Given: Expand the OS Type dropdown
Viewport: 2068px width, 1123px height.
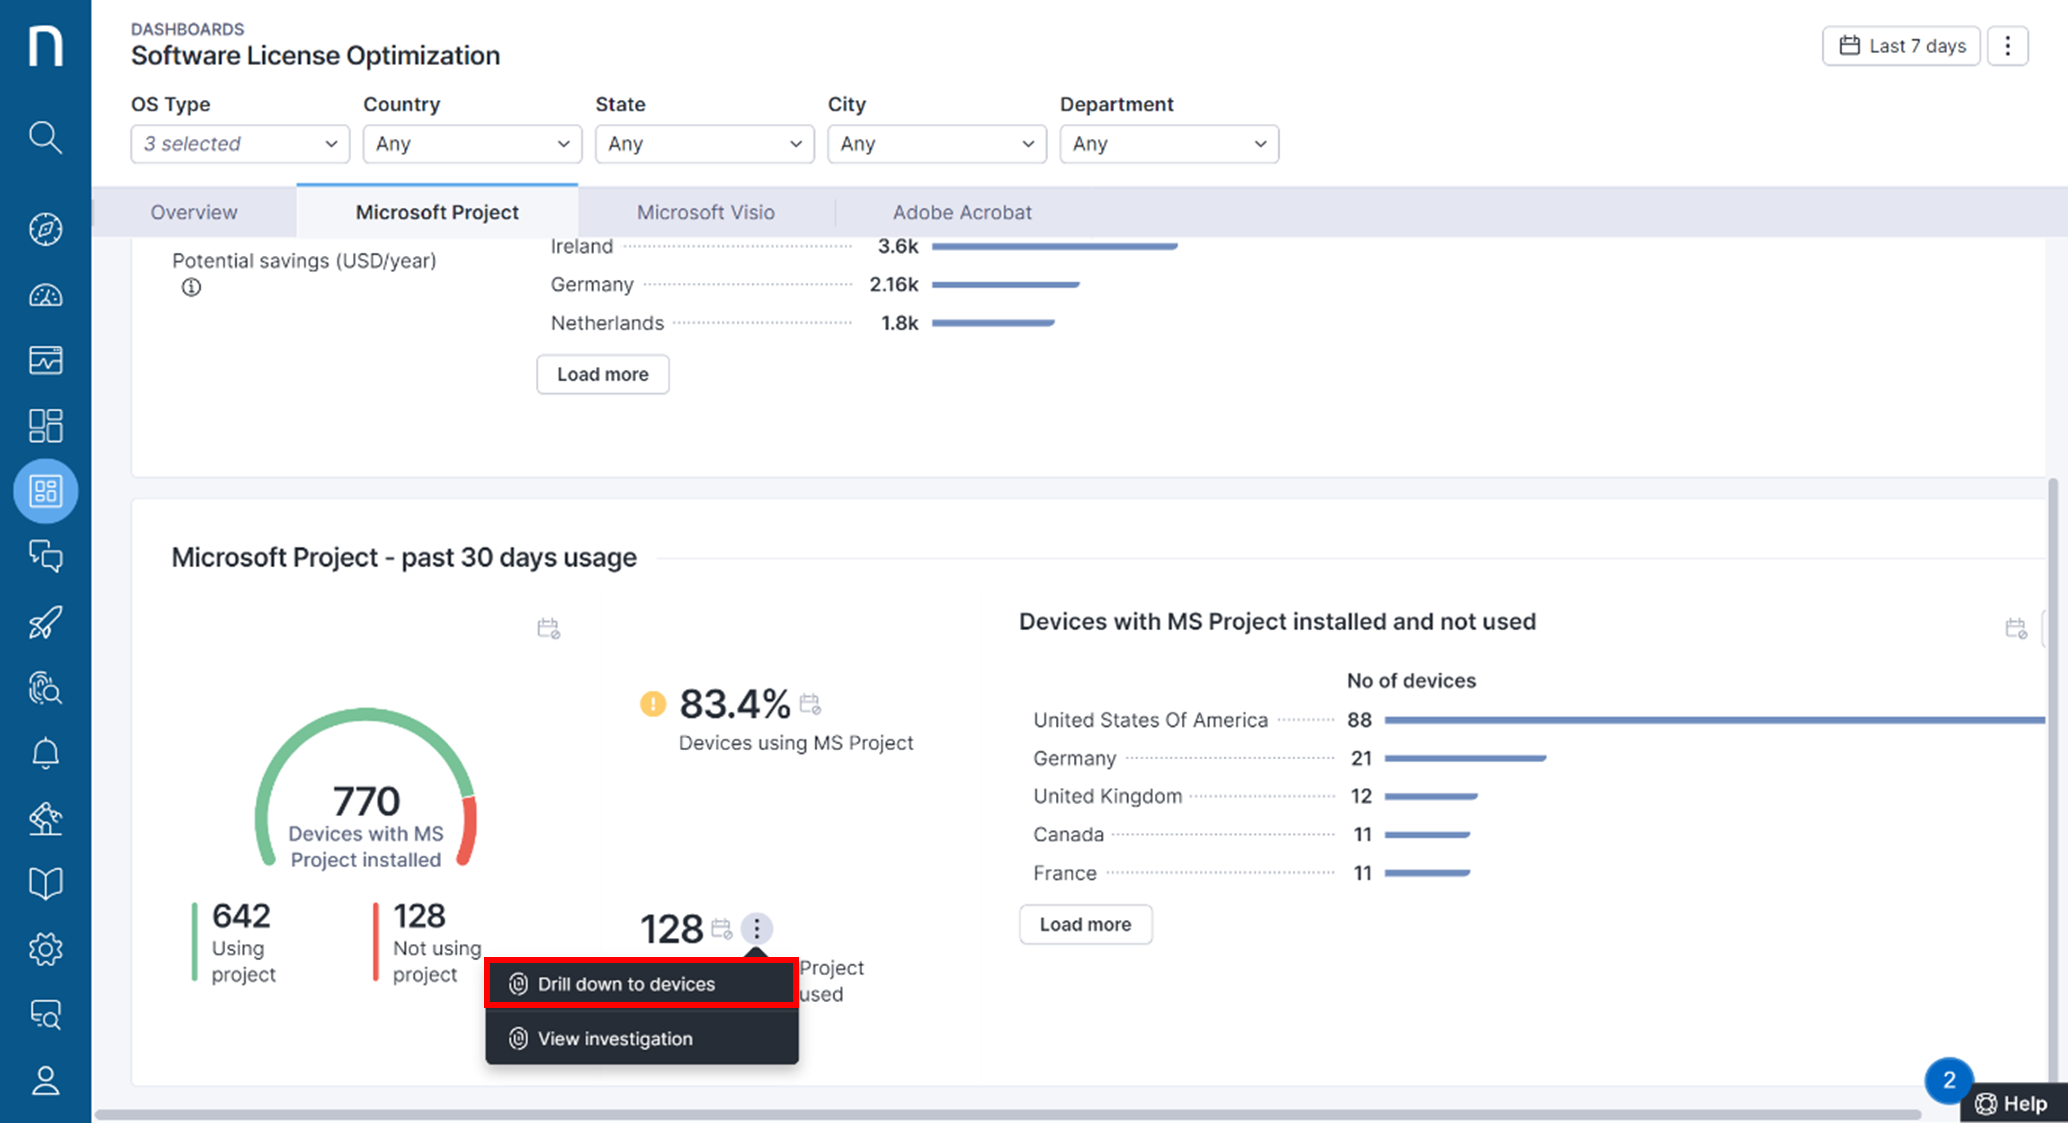Looking at the screenshot, I should 240,144.
